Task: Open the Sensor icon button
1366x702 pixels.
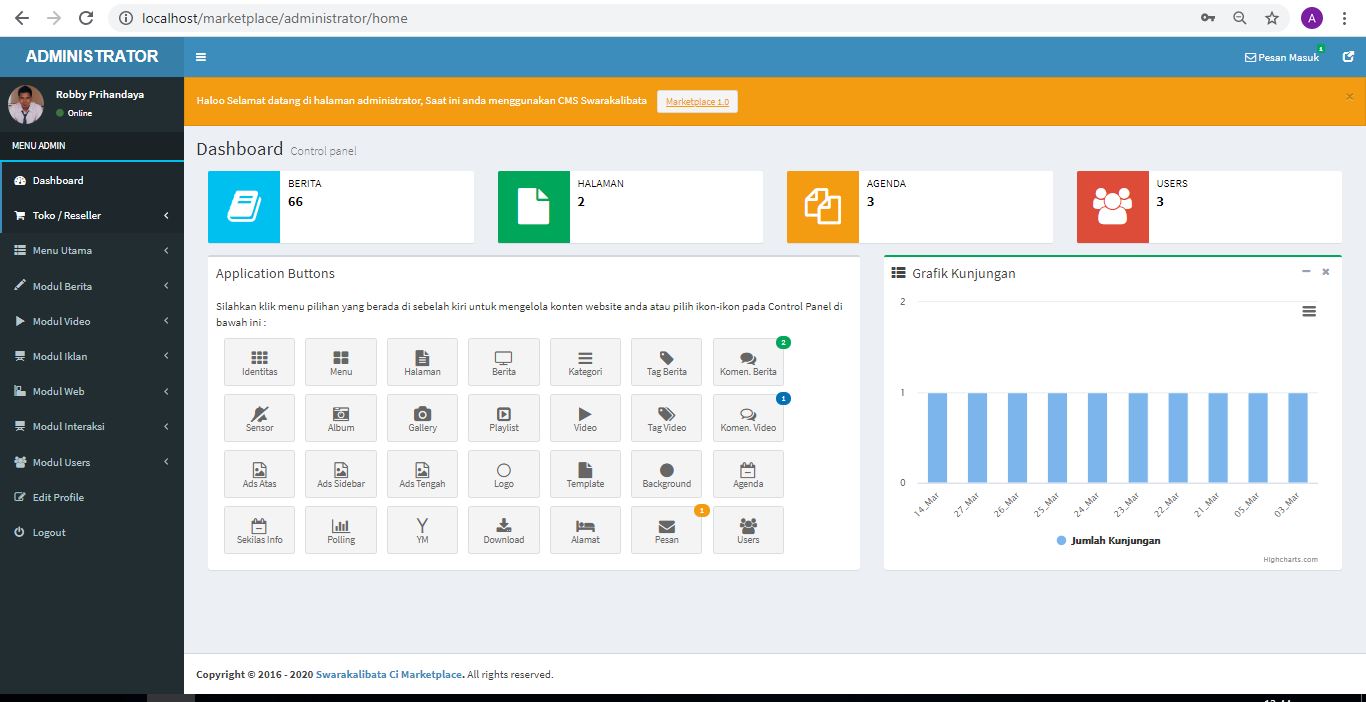Action: click(259, 418)
